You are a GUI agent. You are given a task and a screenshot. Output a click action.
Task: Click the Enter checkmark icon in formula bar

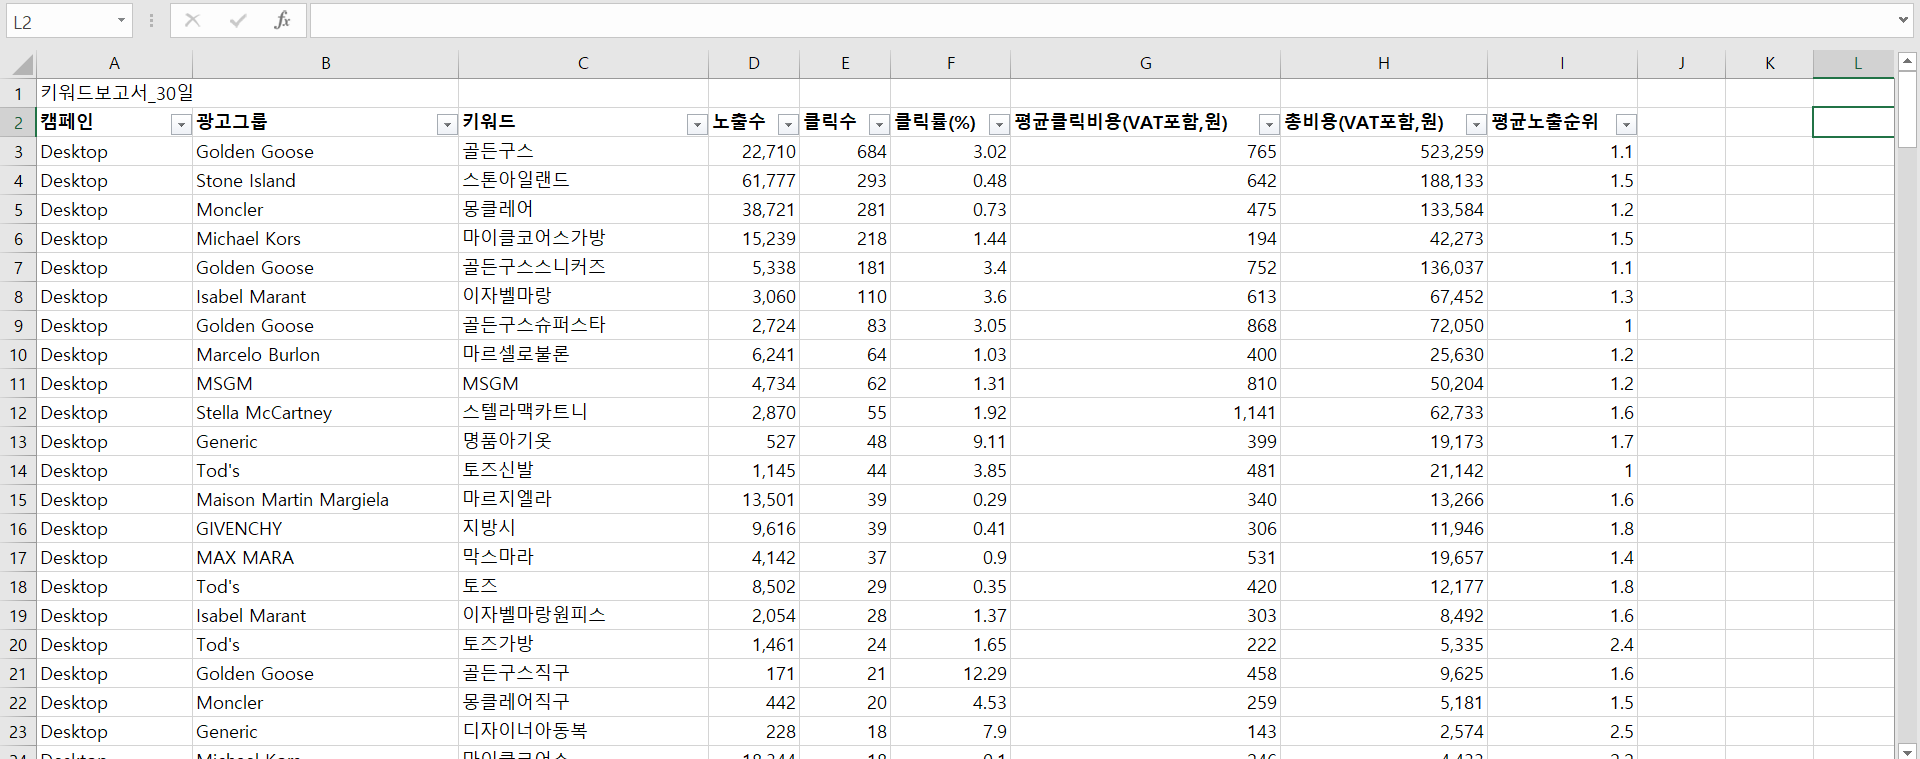coord(238,20)
